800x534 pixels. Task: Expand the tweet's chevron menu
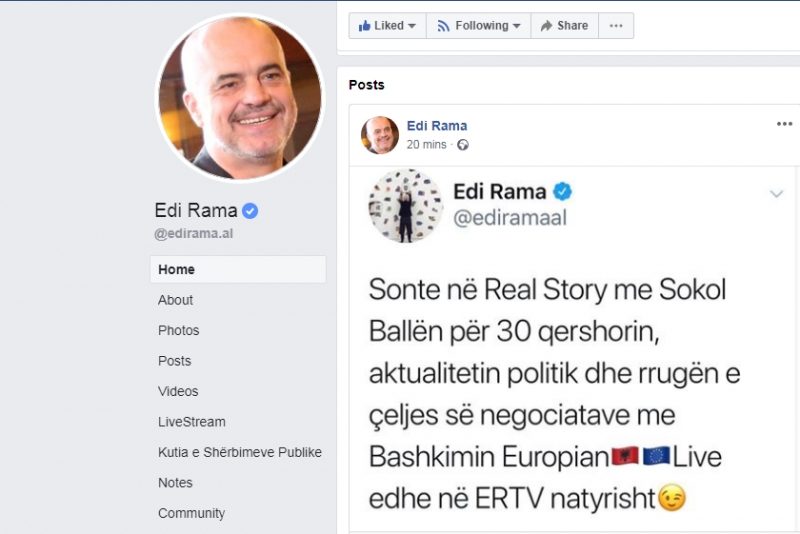pyautogui.click(x=777, y=193)
